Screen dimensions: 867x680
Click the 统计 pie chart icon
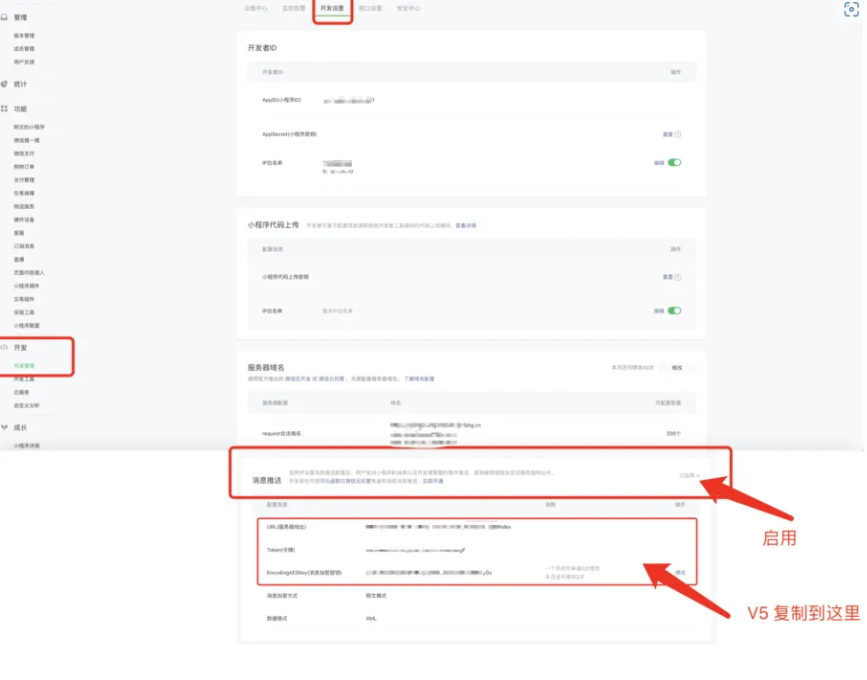click(x=5, y=84)
